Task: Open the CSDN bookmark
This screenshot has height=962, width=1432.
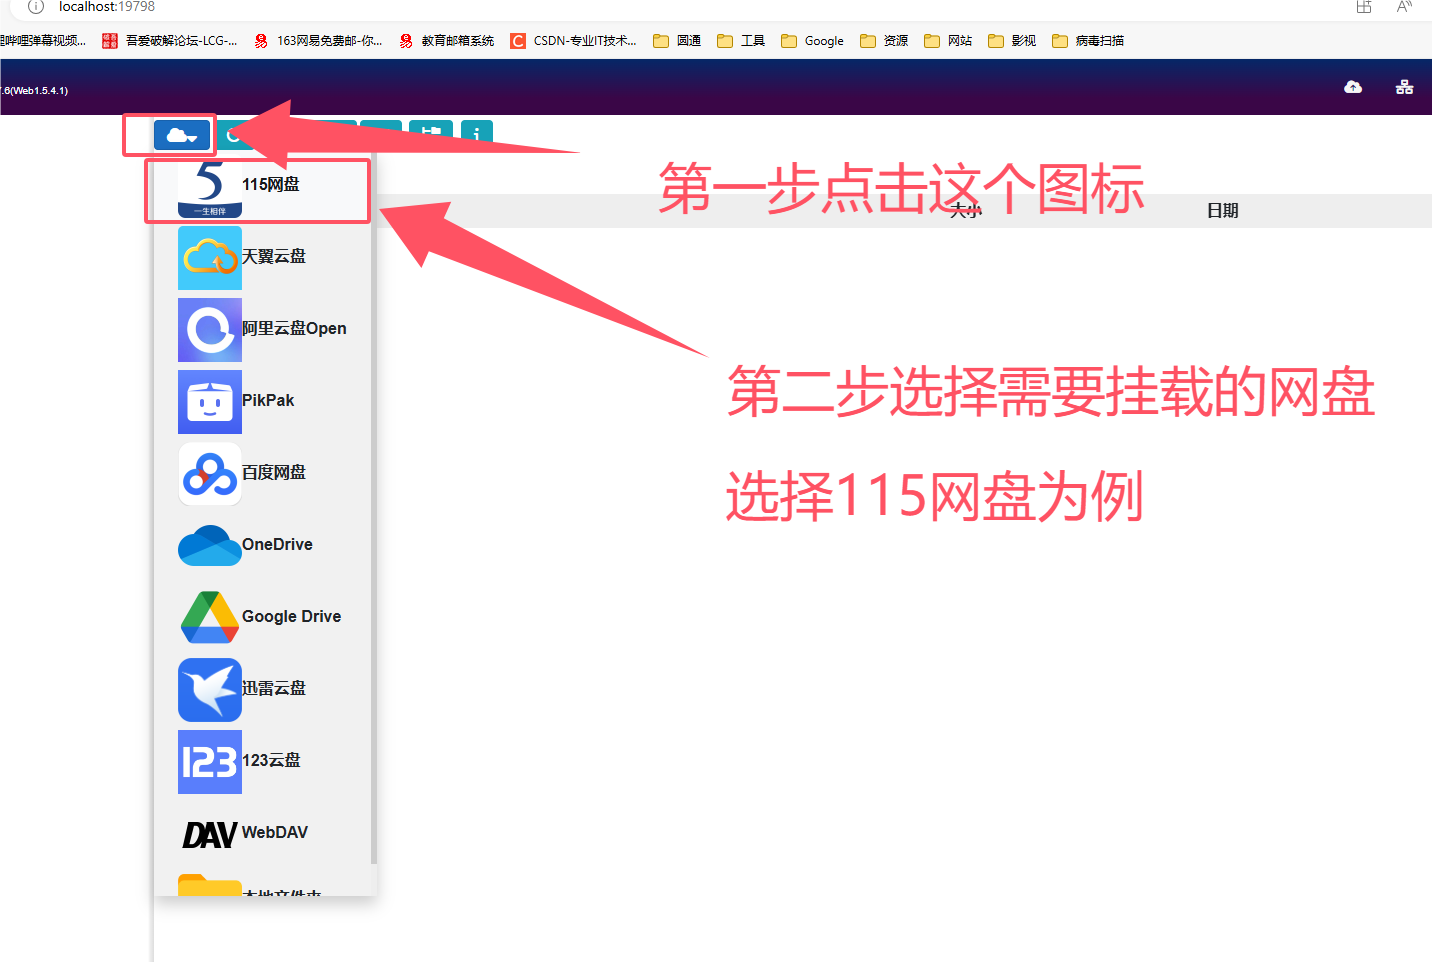Action: 573,41
